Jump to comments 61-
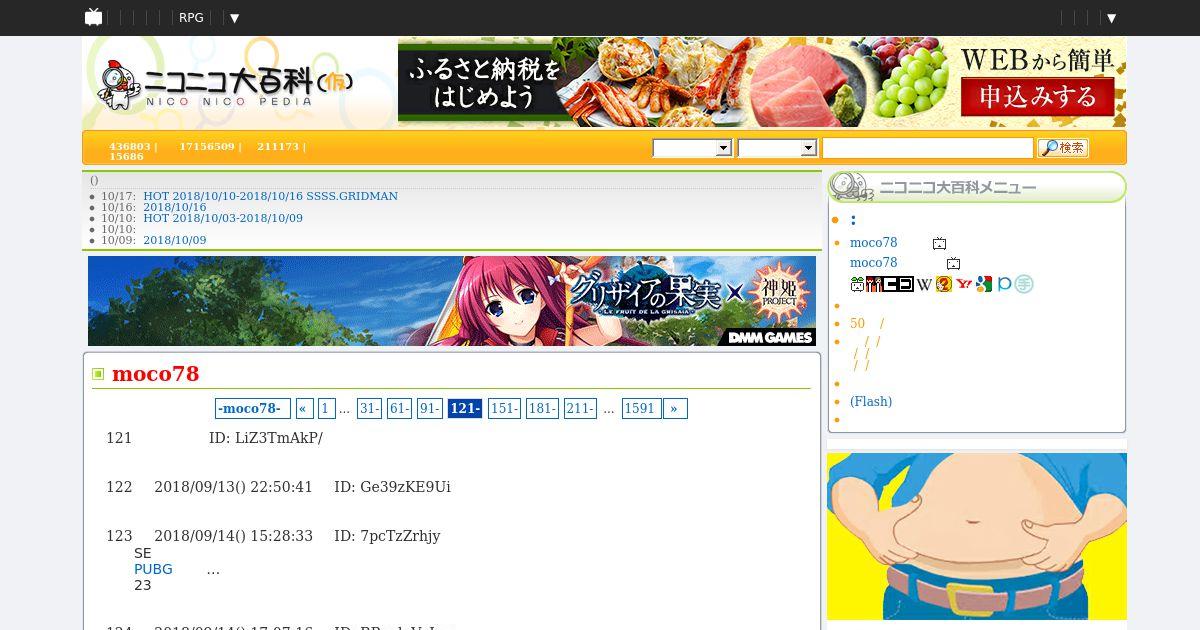 [x=399, y=408]
